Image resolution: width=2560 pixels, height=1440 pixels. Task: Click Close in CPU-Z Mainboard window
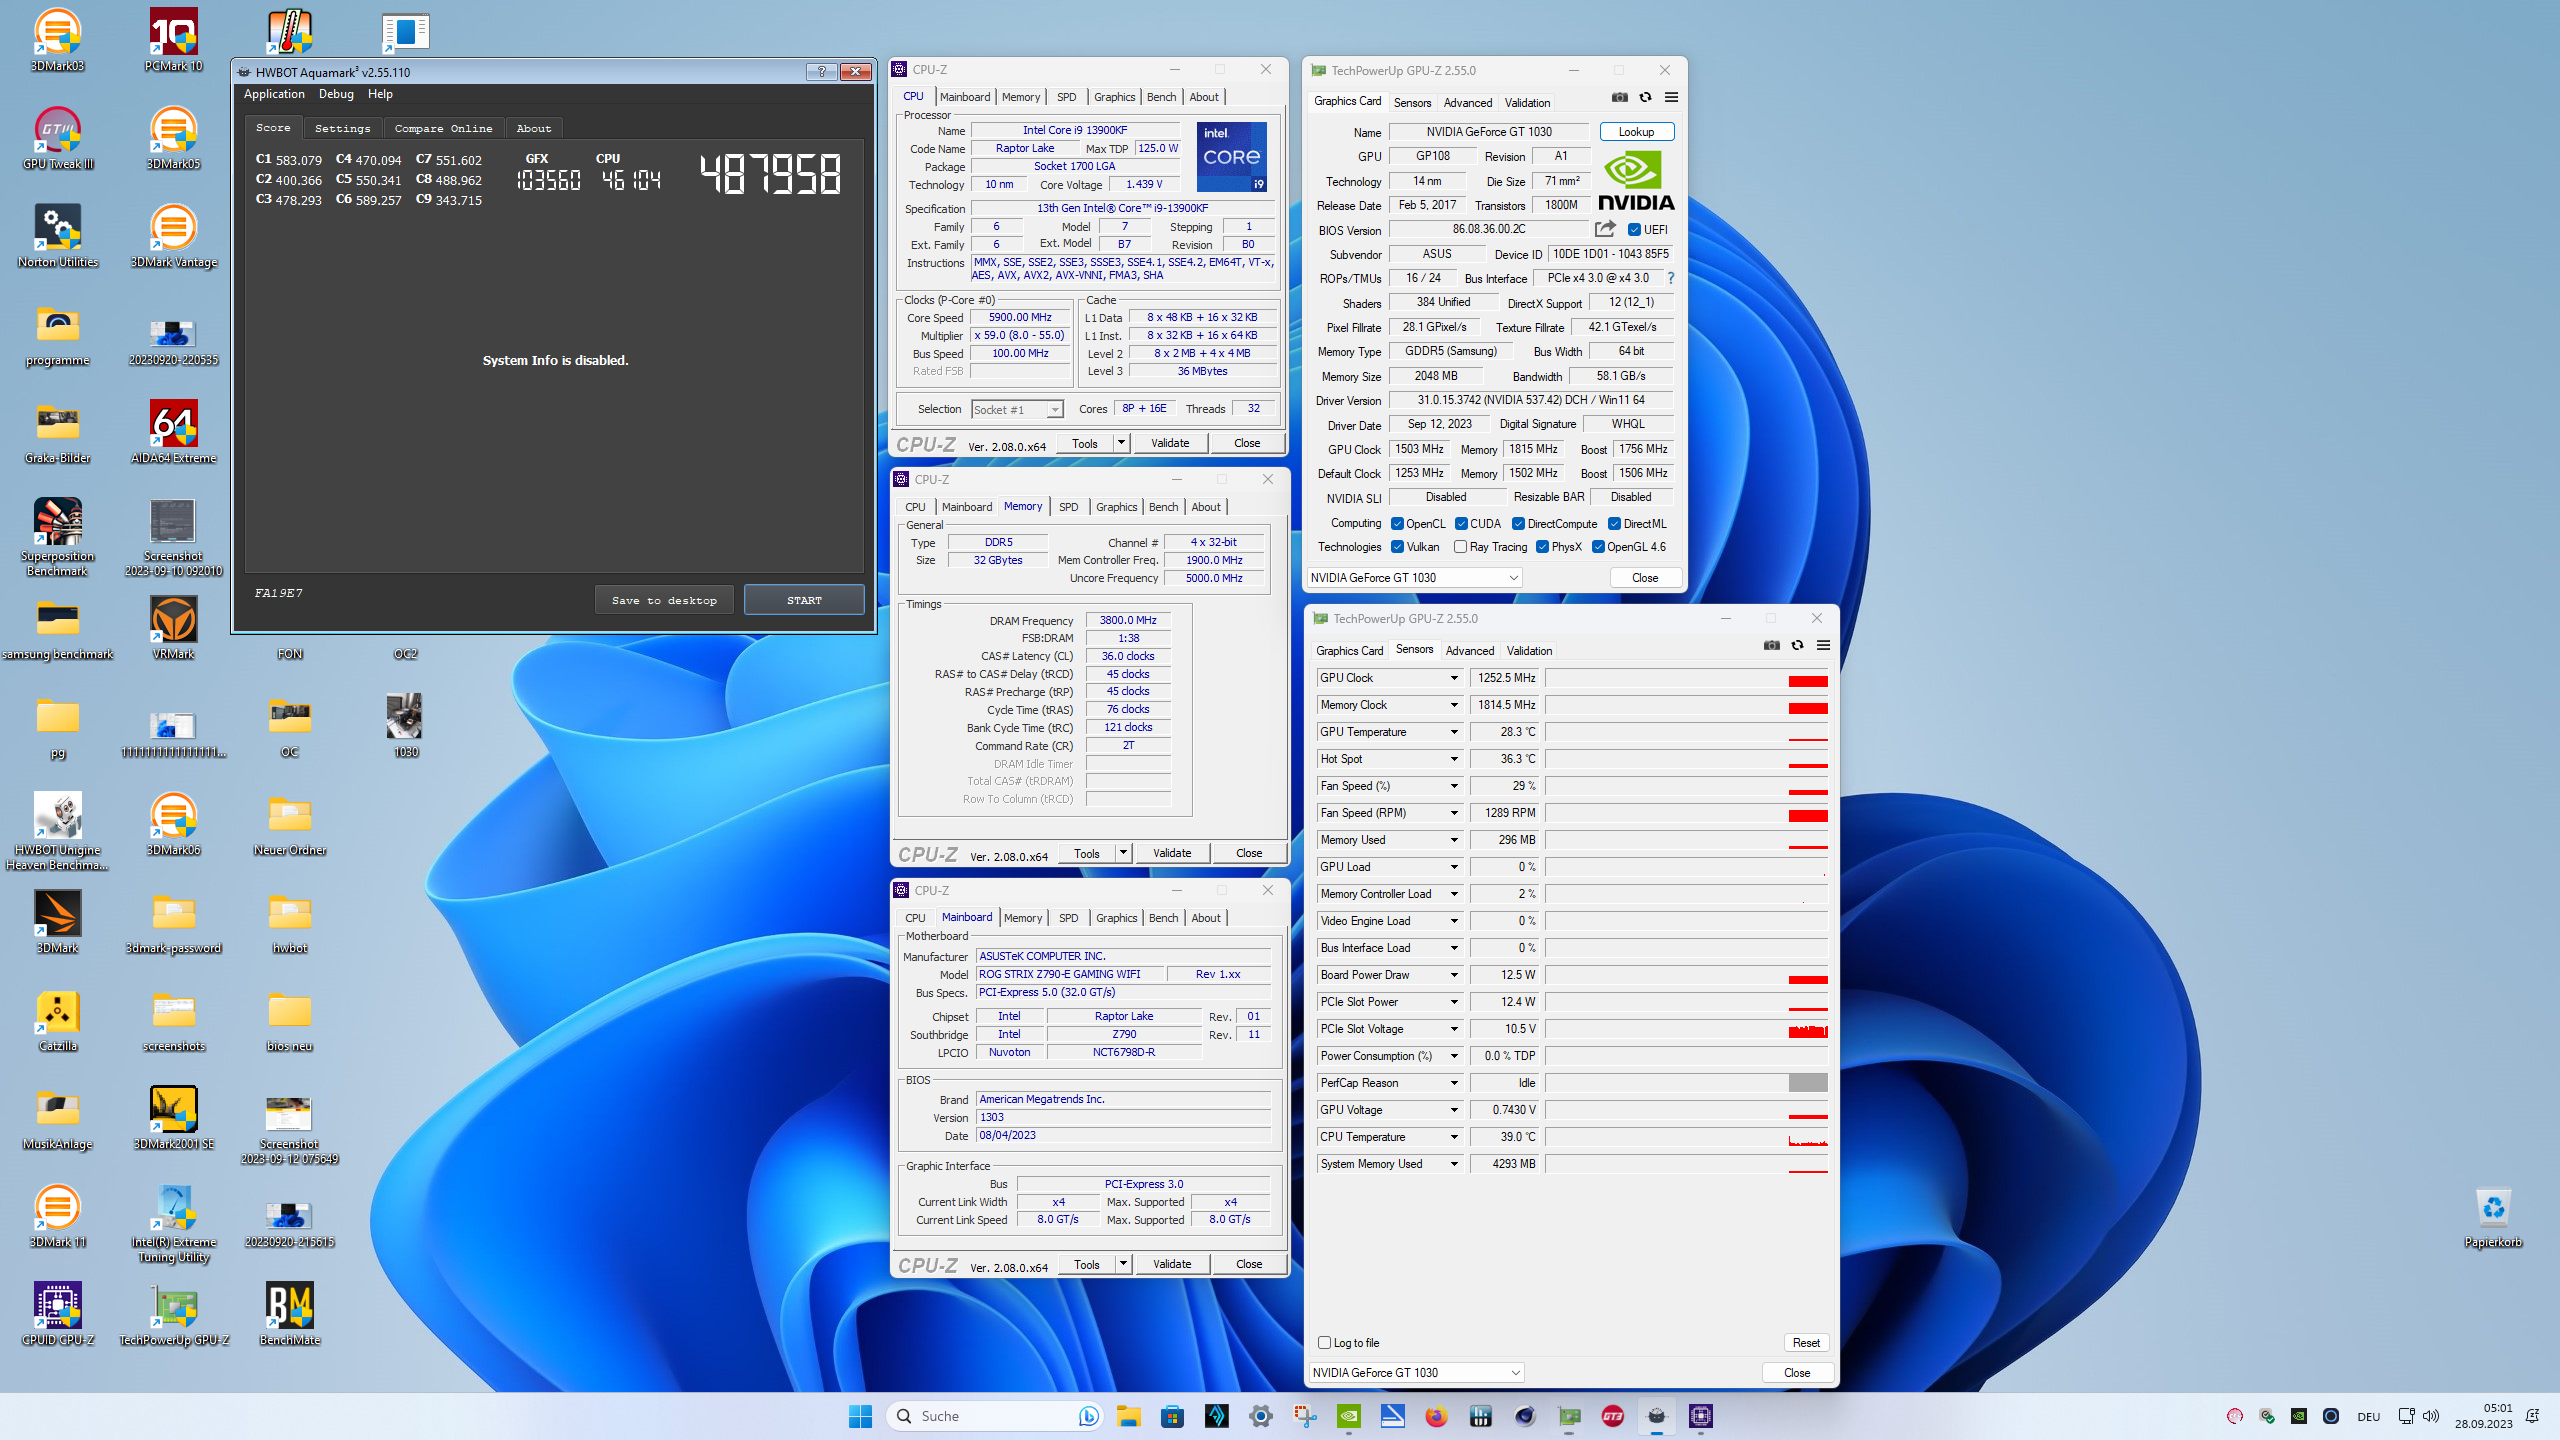pos(1249,1264)
